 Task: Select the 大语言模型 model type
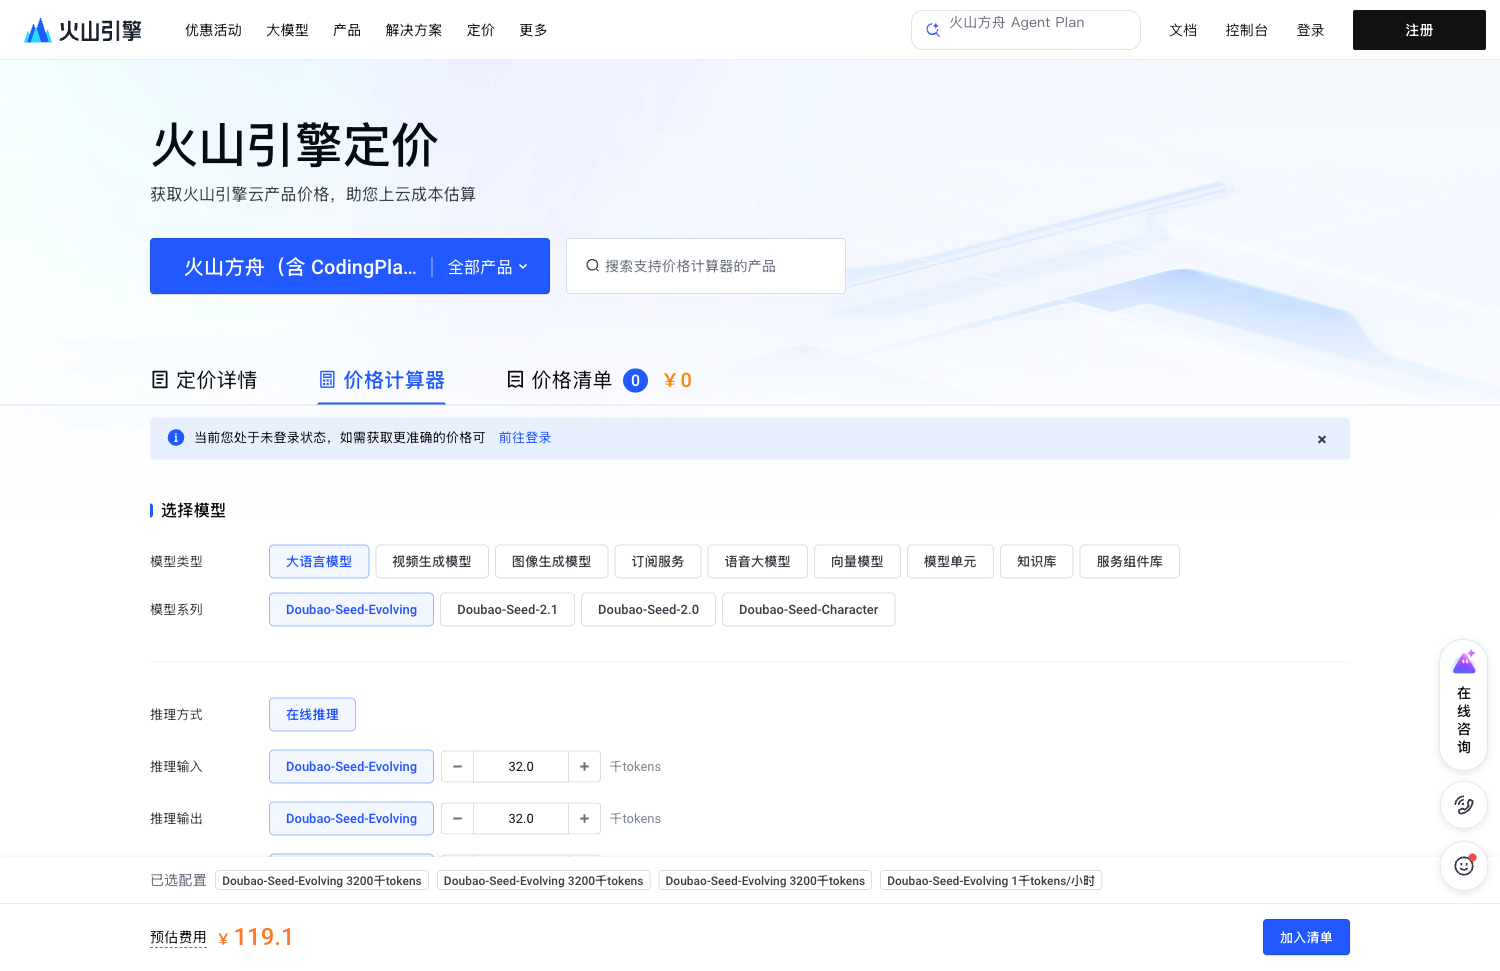[319, 562]
